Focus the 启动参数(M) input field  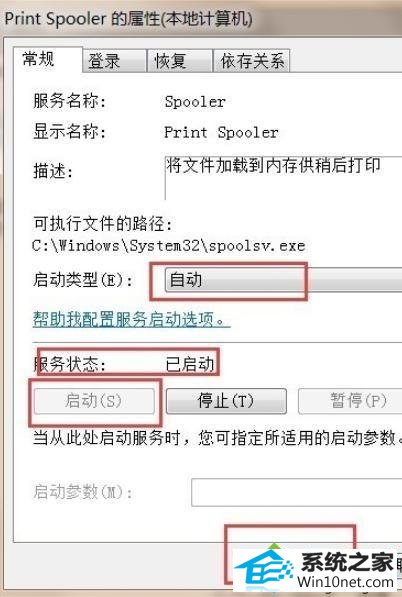click(297, 493)
